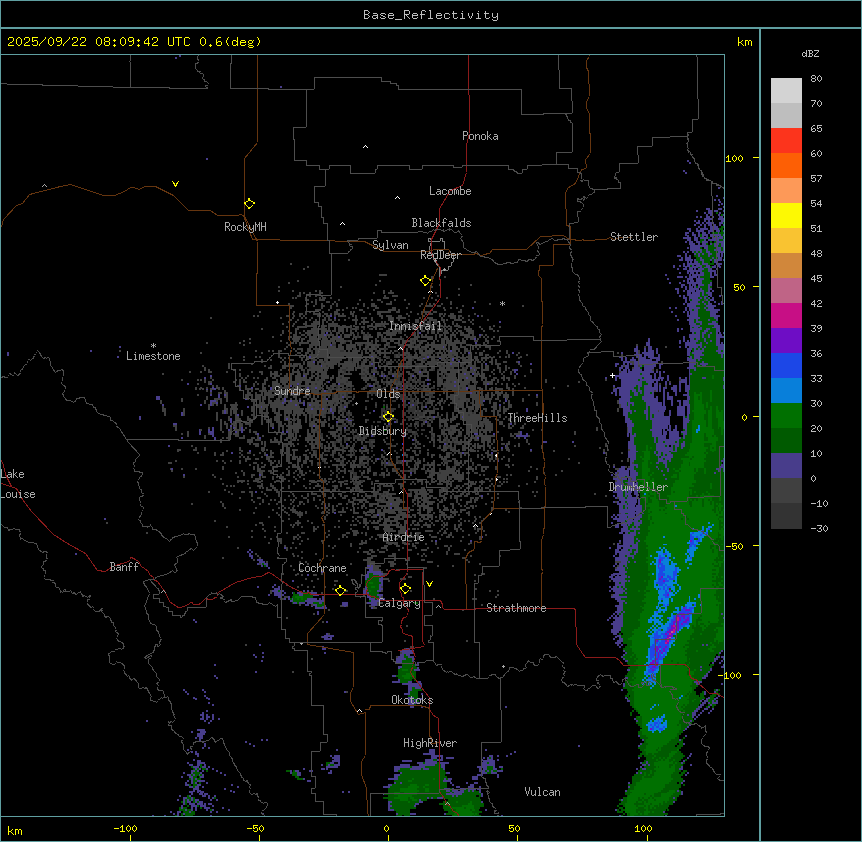
Task: Click the Strathmore label on the map
Action: 516,608
